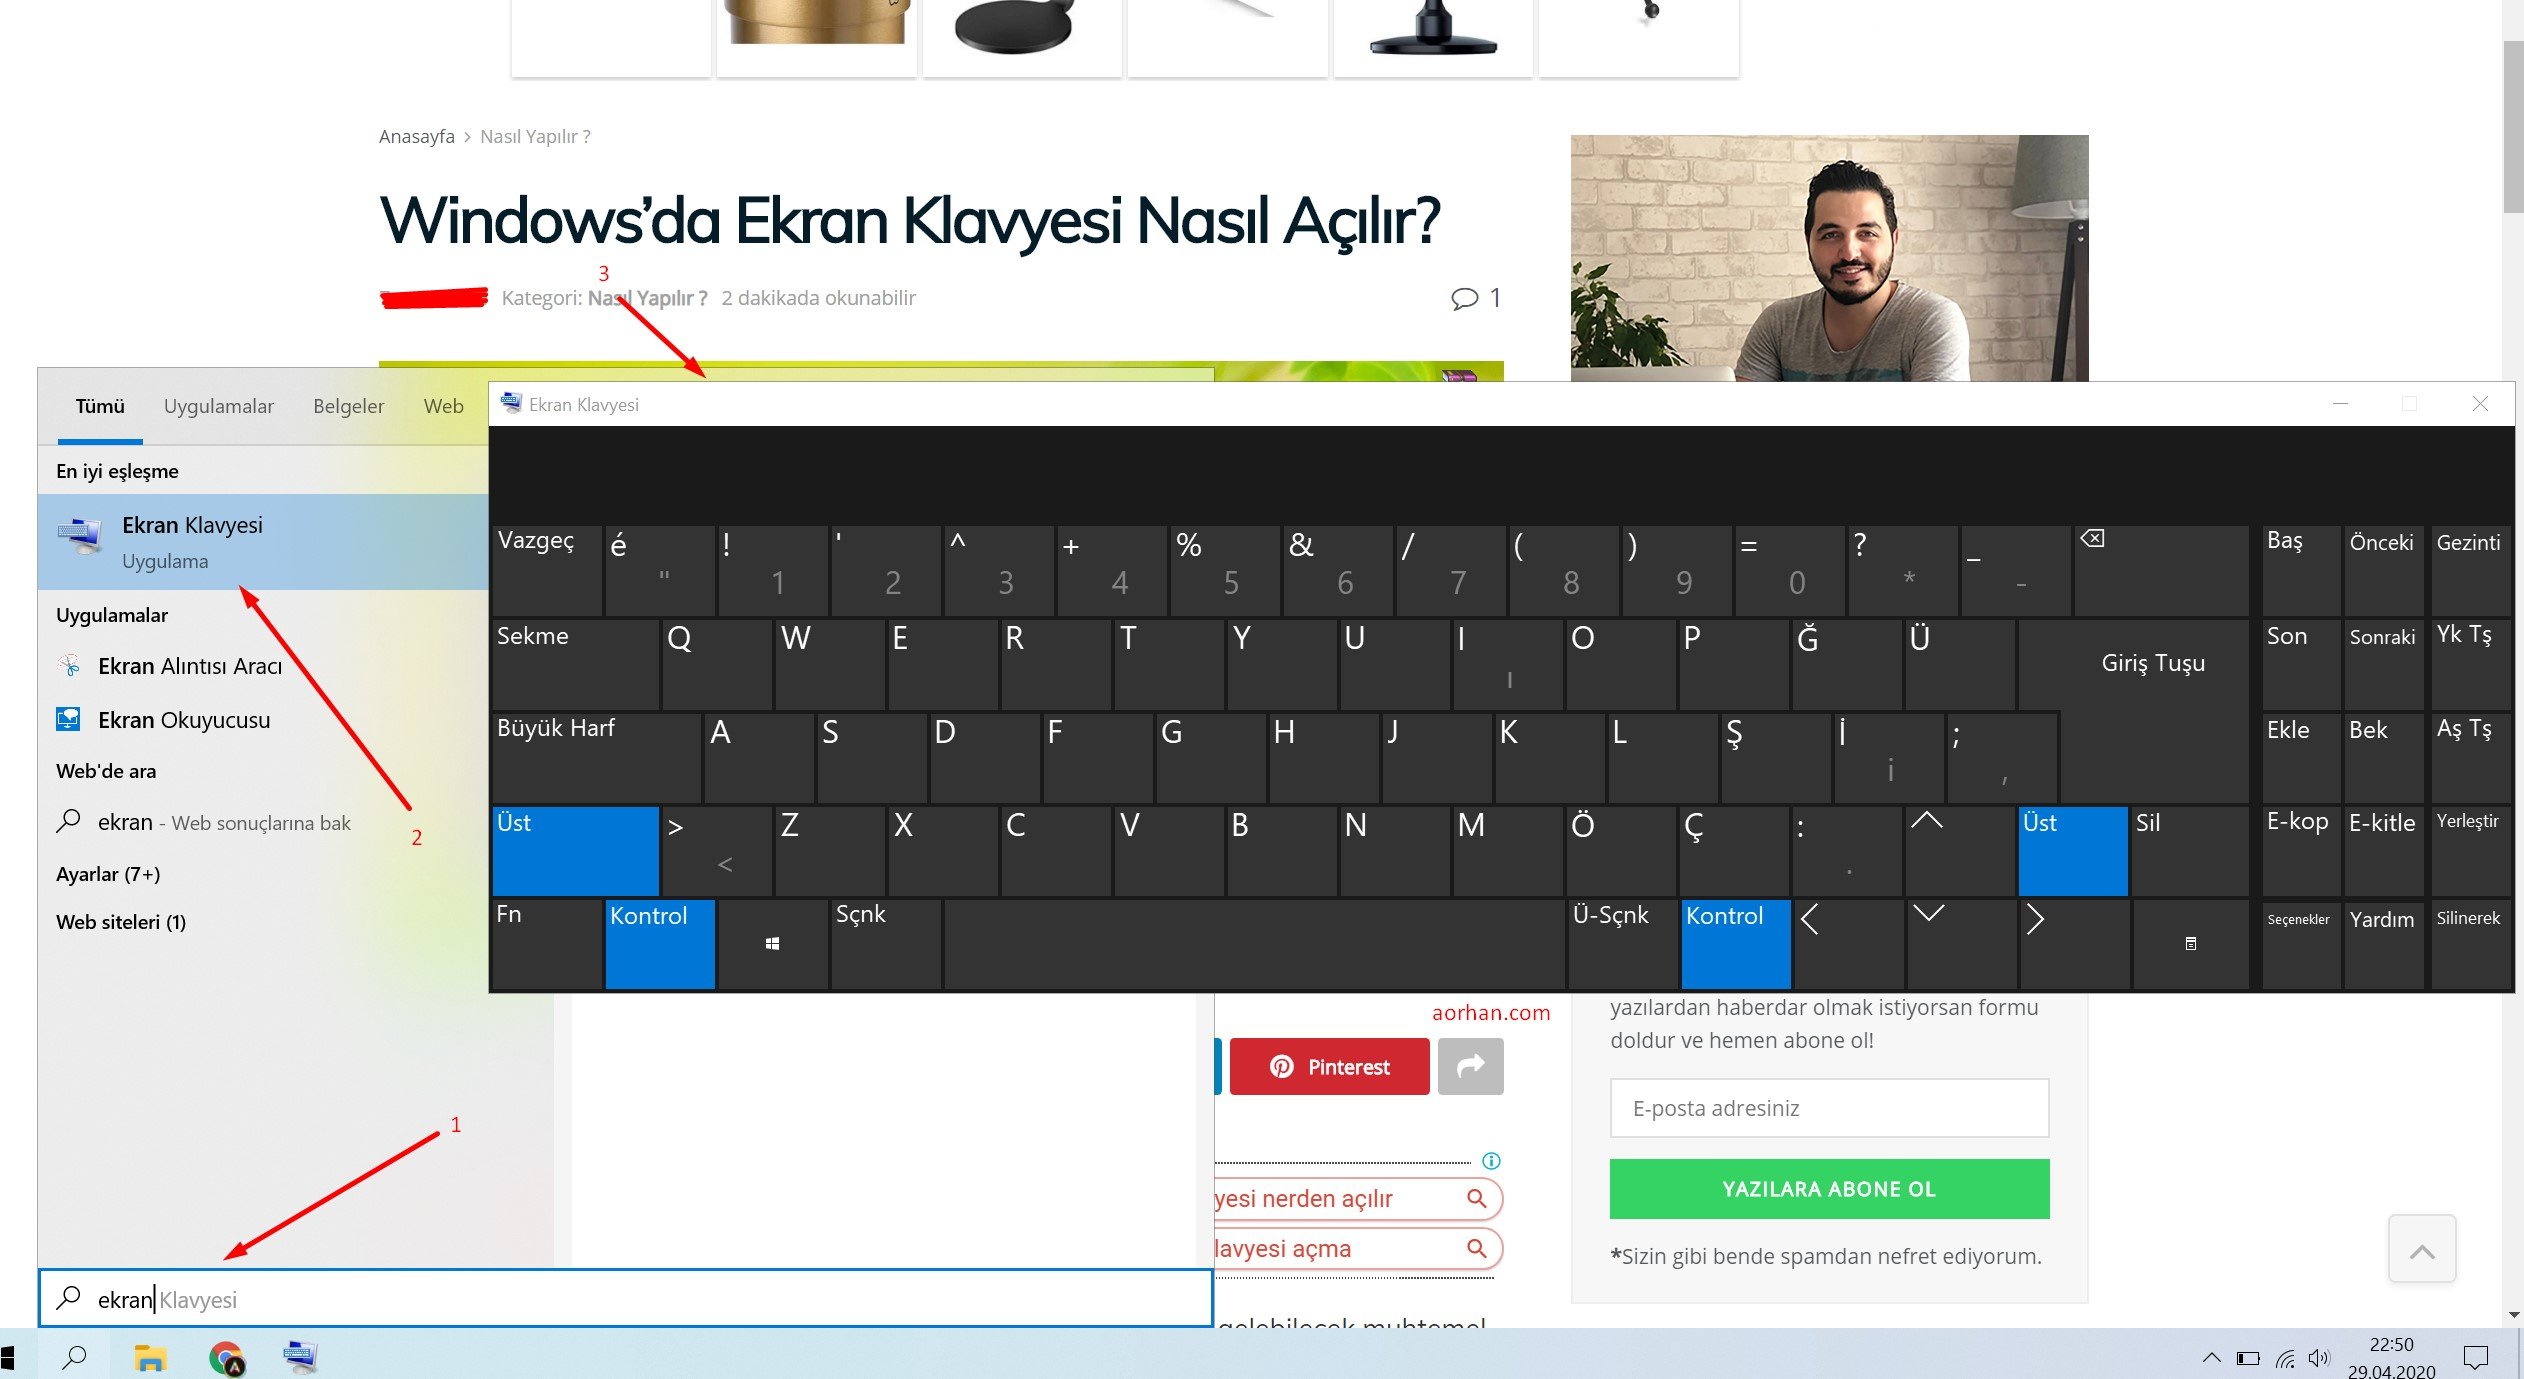Open the Nasıl Yapılır ? breadcrumb link
This screenshot has width=2524, height=1379.
(x=535, y=137)
